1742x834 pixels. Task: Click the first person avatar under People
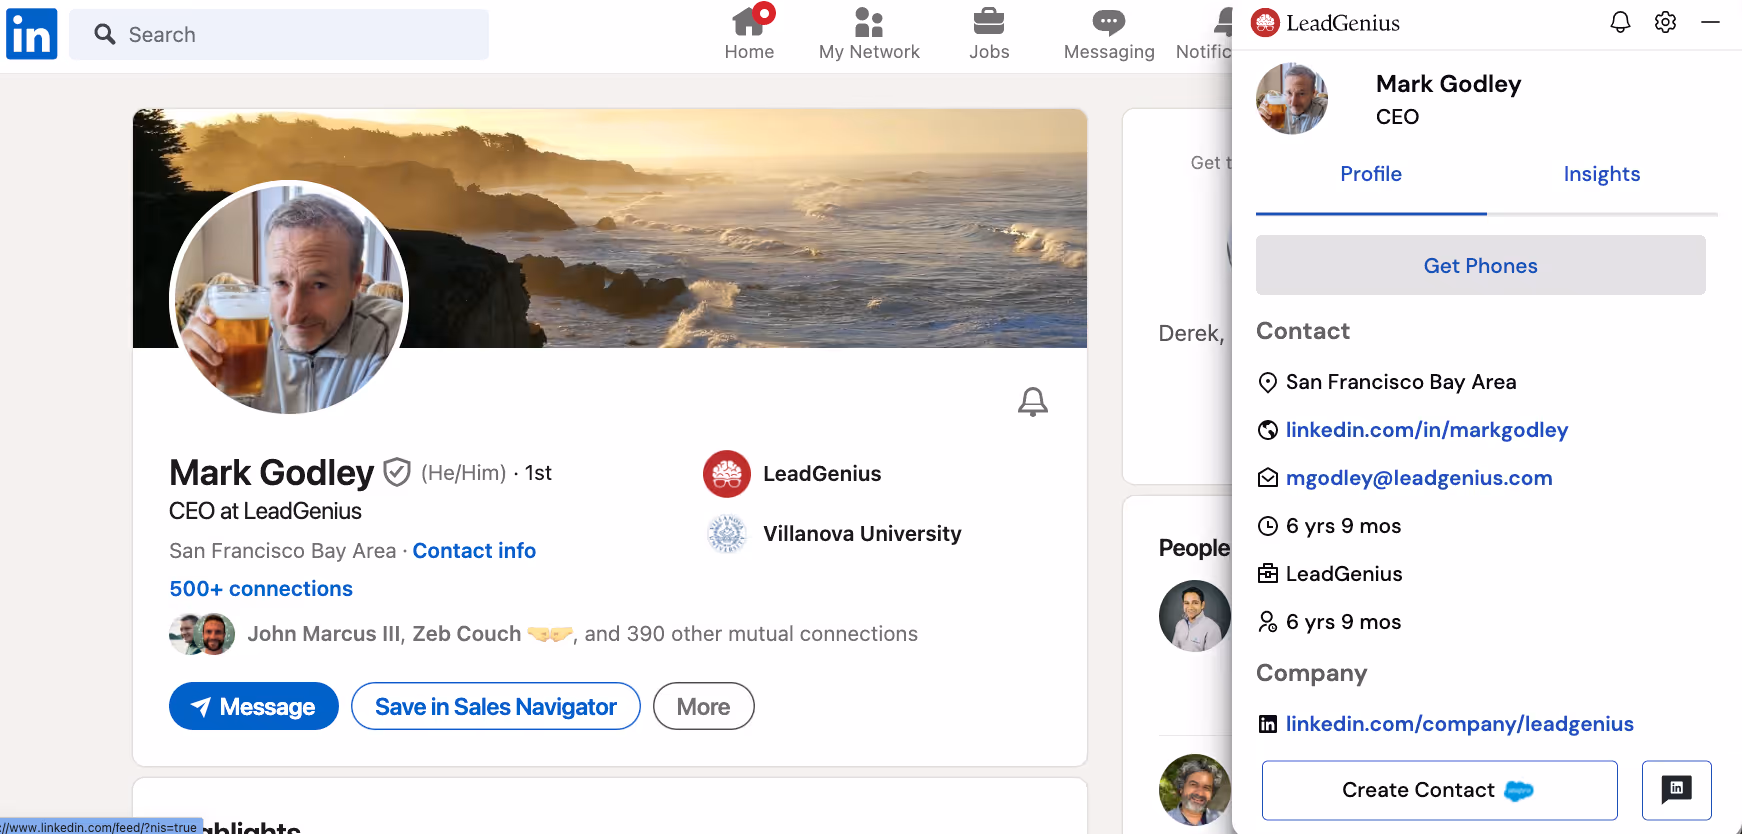pos(1195,616)
